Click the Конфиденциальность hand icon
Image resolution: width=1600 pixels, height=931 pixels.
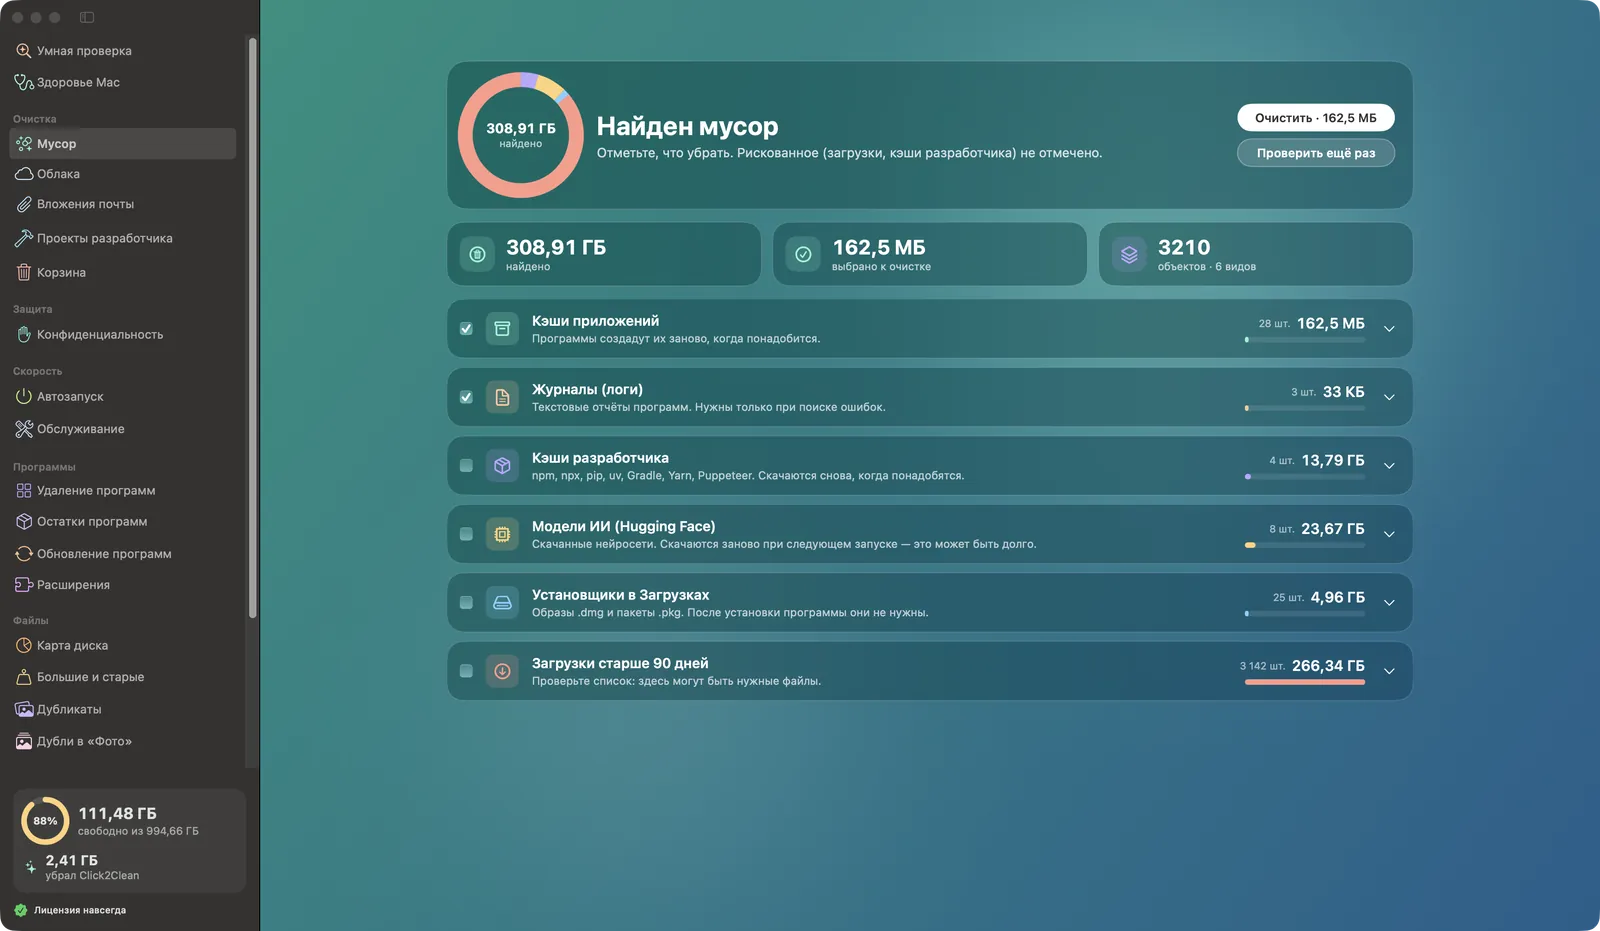pyautogui.click(x=24, y=334)
